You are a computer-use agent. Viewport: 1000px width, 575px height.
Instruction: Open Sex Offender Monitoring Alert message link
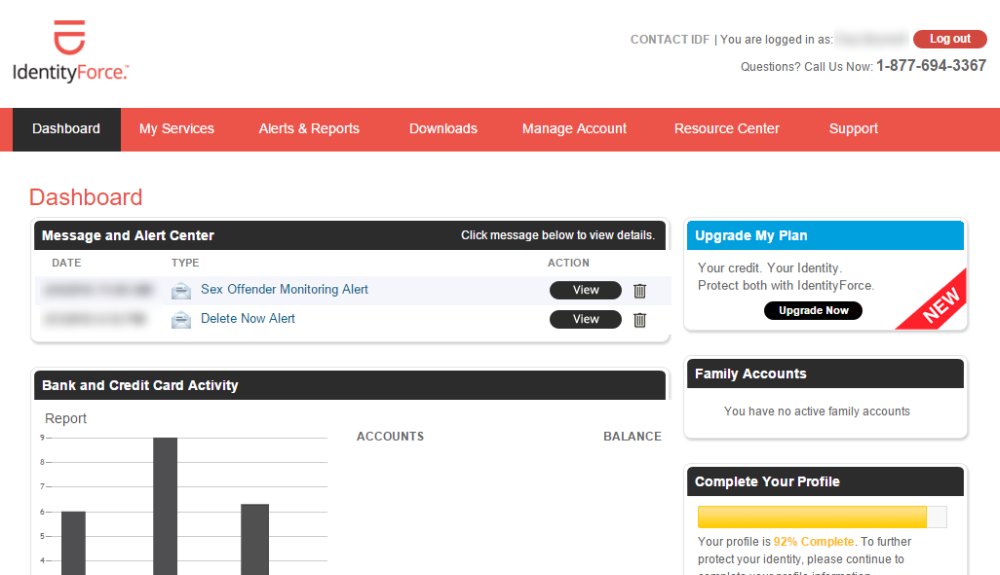(284, 289)
